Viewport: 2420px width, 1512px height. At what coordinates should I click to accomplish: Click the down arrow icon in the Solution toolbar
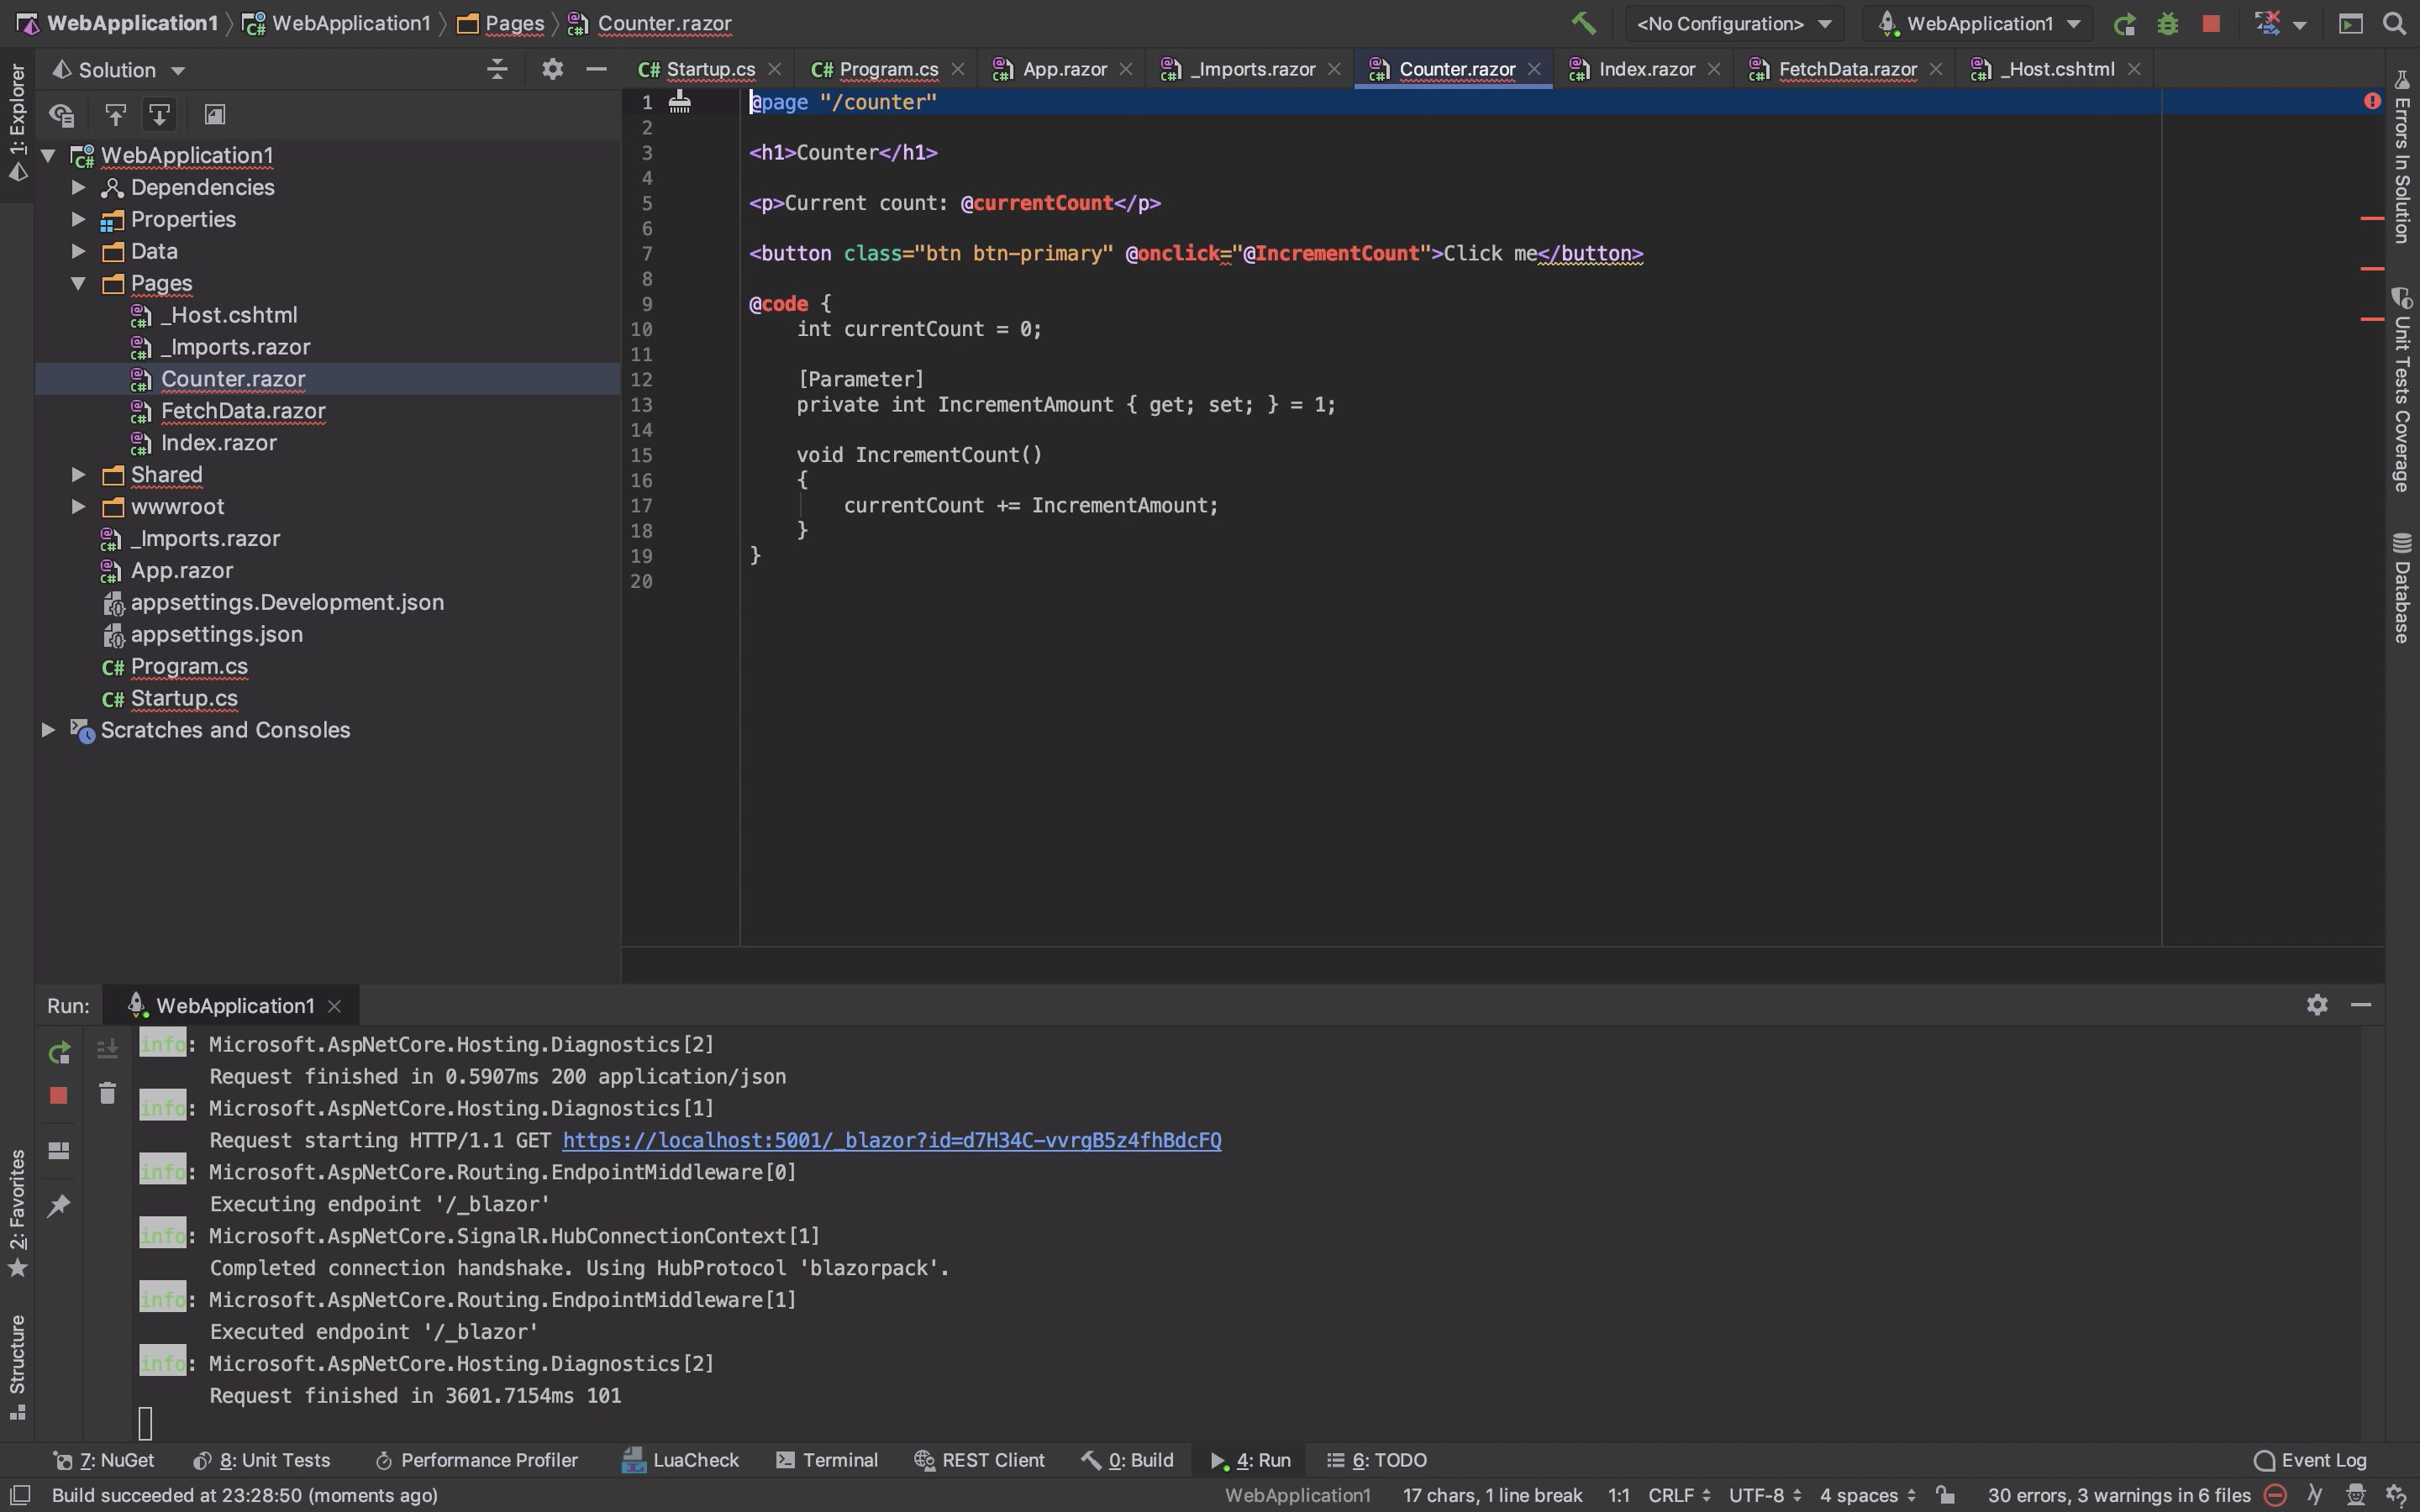(160, 115)
